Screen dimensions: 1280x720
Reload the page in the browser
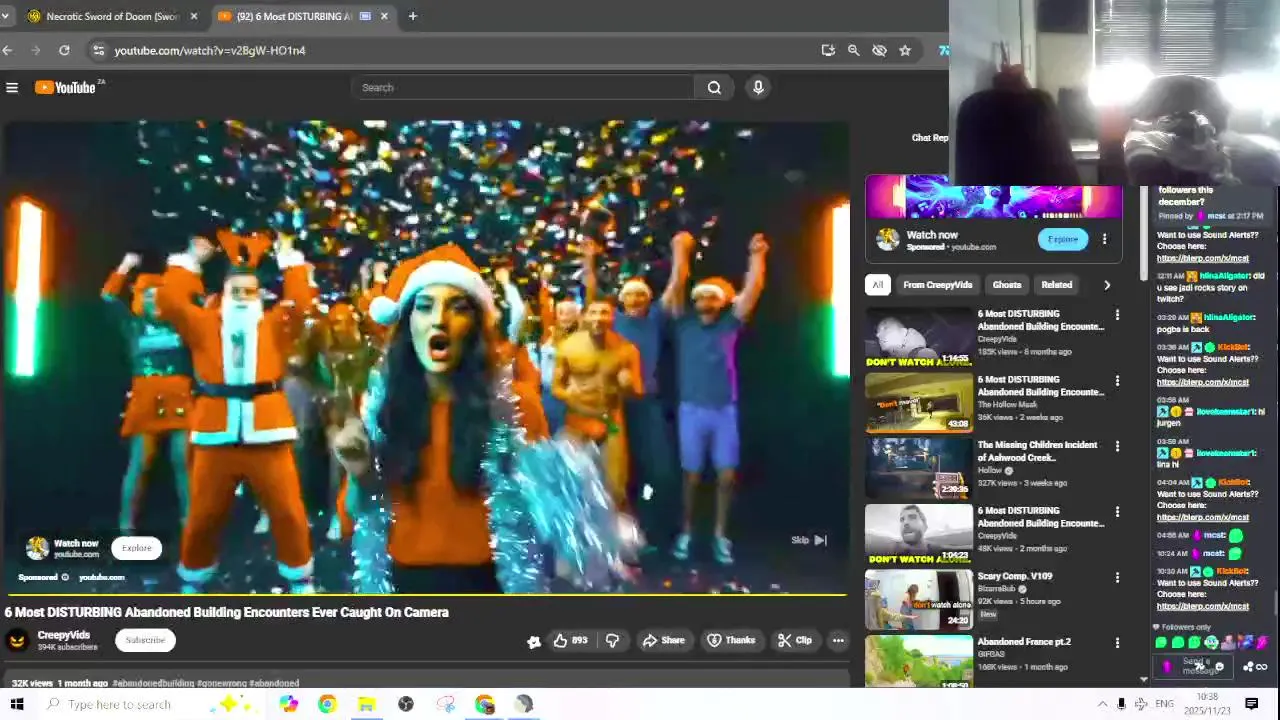pos(64,50)
